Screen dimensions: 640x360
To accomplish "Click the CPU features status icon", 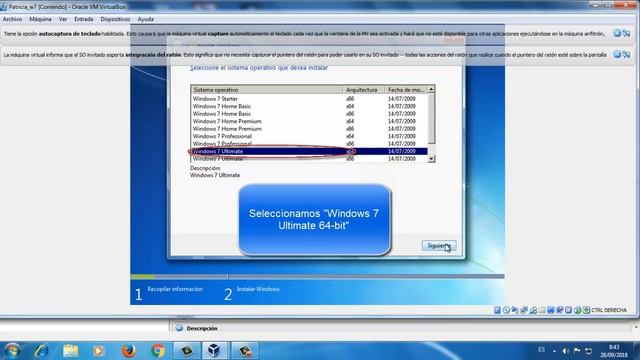I will click(568, 310).
